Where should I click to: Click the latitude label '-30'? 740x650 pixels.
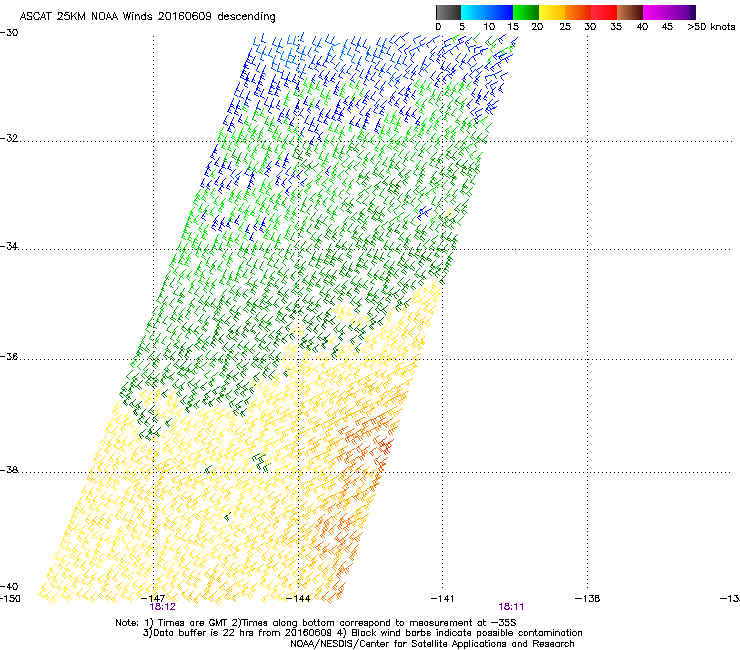tap(9, 33)
